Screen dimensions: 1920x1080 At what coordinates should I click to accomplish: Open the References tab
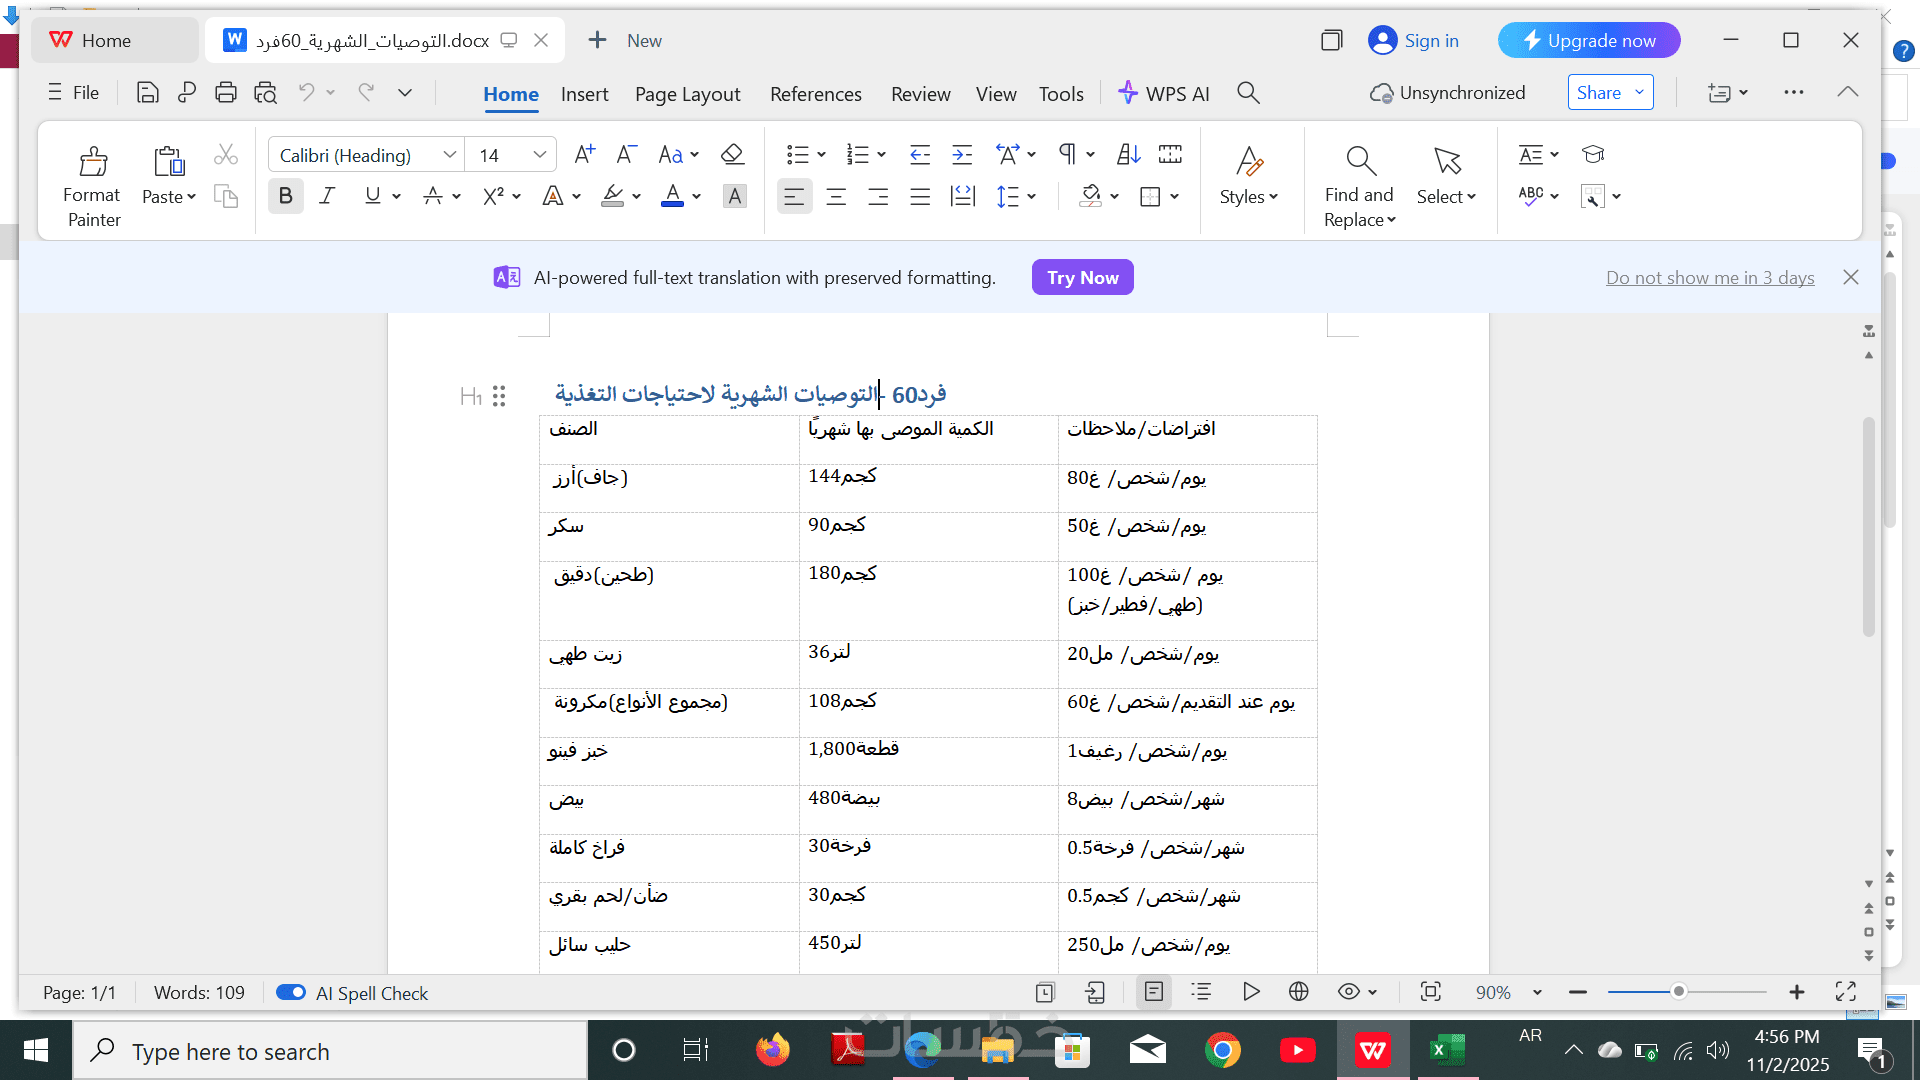(x=815, y=94)
